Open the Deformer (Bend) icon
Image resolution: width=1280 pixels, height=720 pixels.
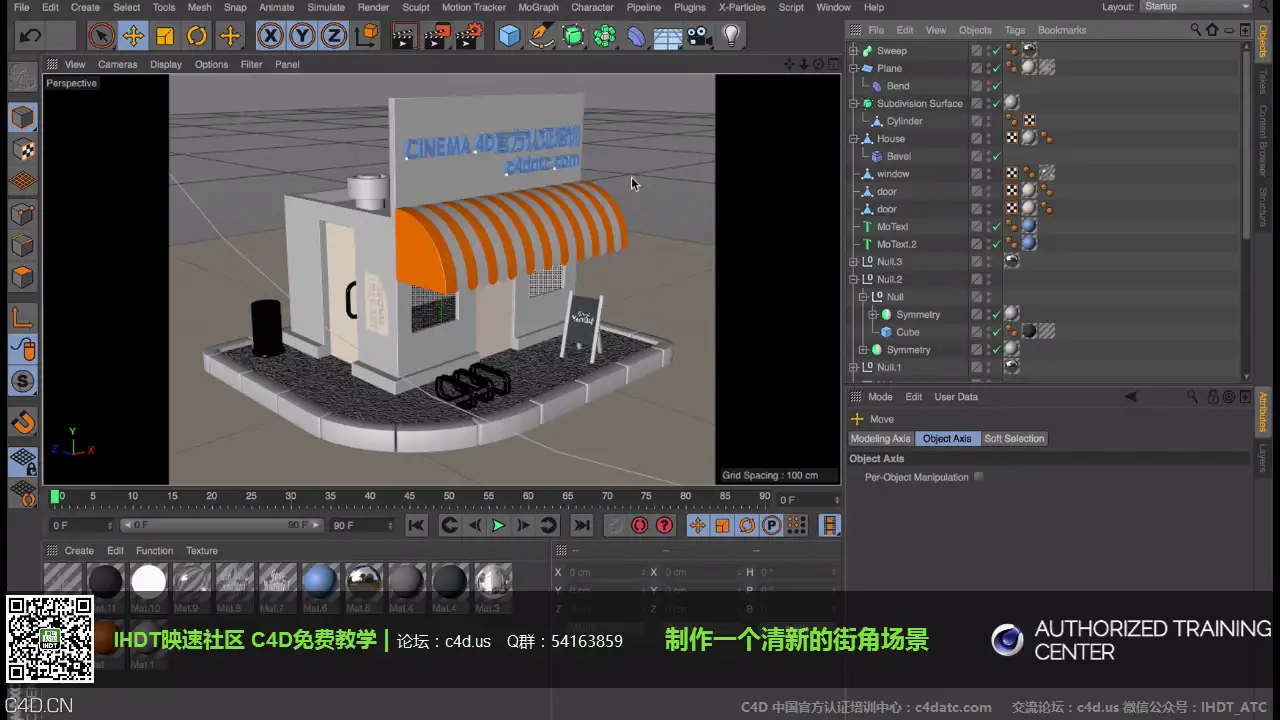coord(636,37)
